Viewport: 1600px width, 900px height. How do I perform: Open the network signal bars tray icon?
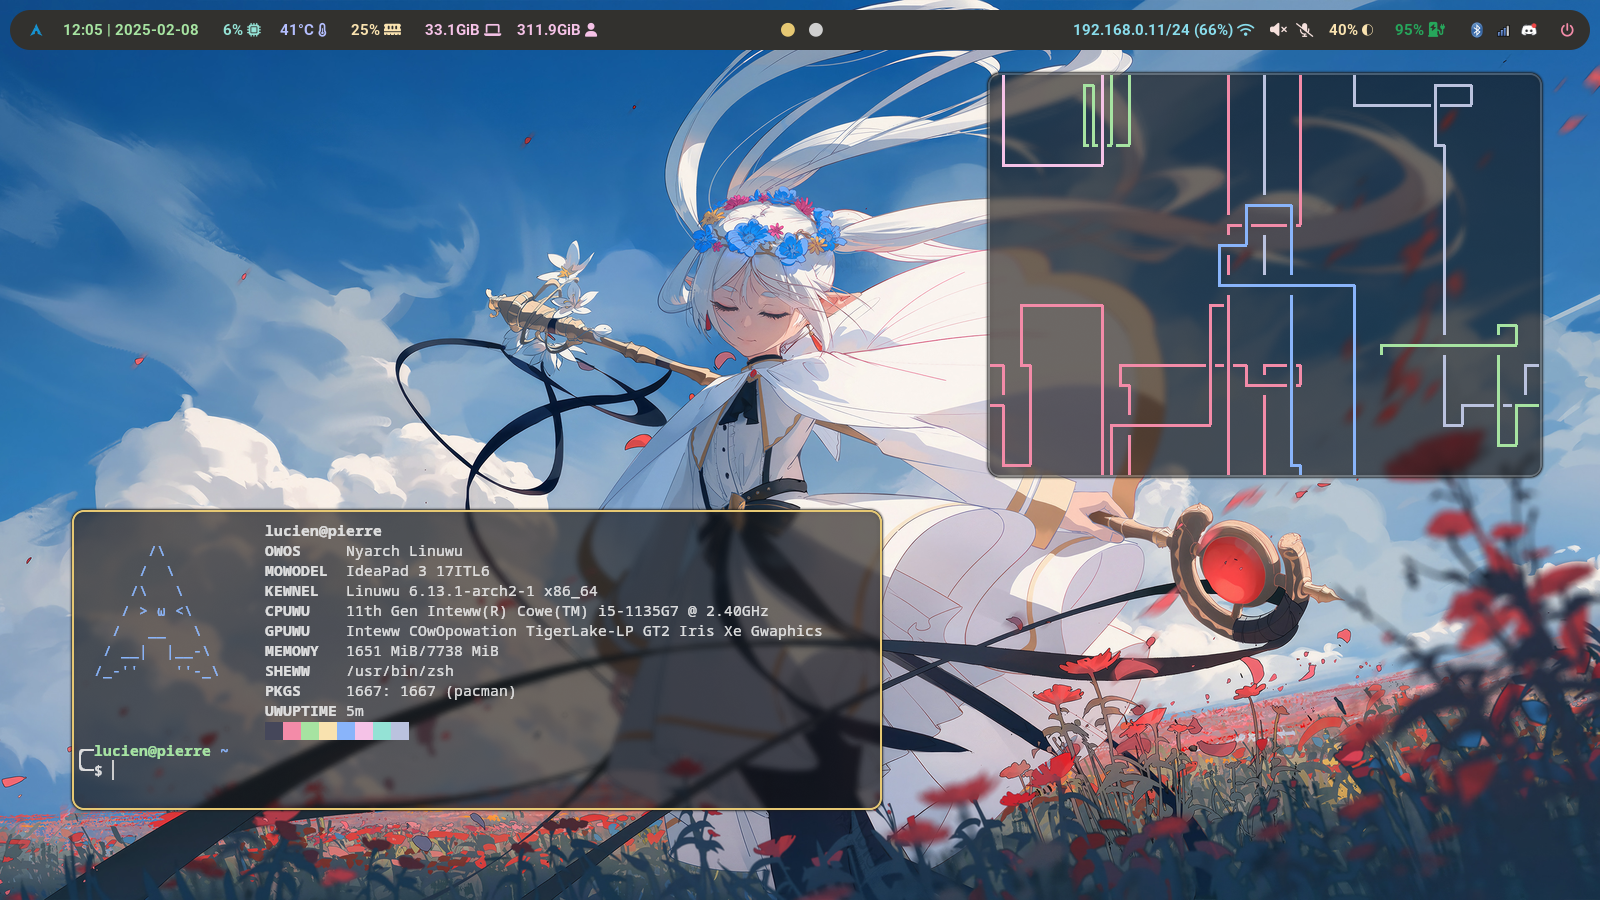point(1503,31)
